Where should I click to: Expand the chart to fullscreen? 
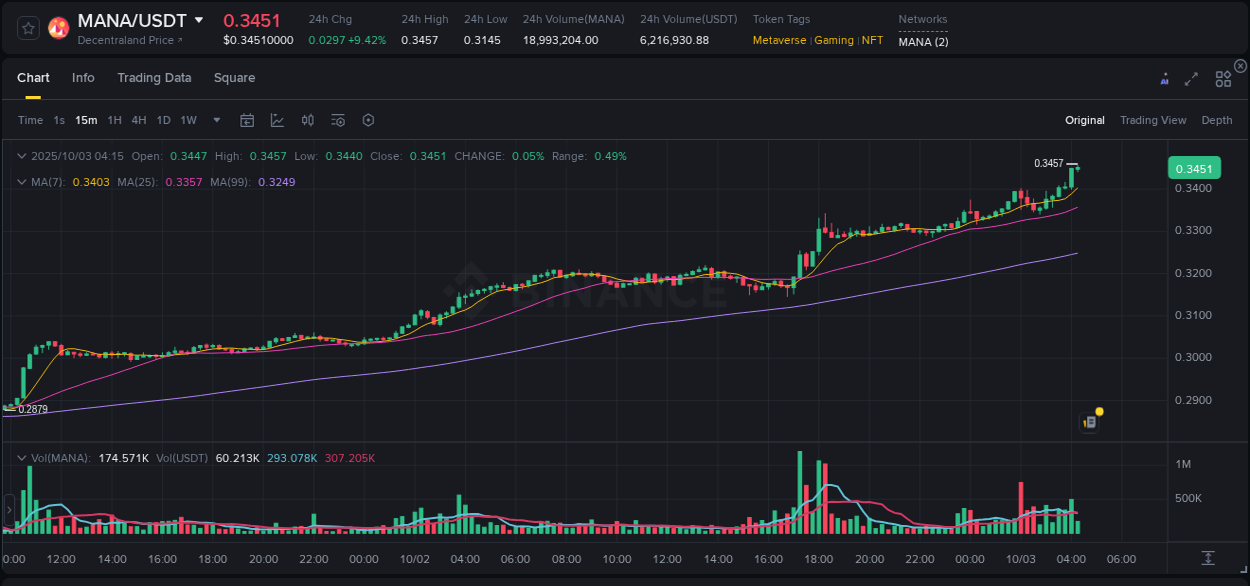point(1191,78)
